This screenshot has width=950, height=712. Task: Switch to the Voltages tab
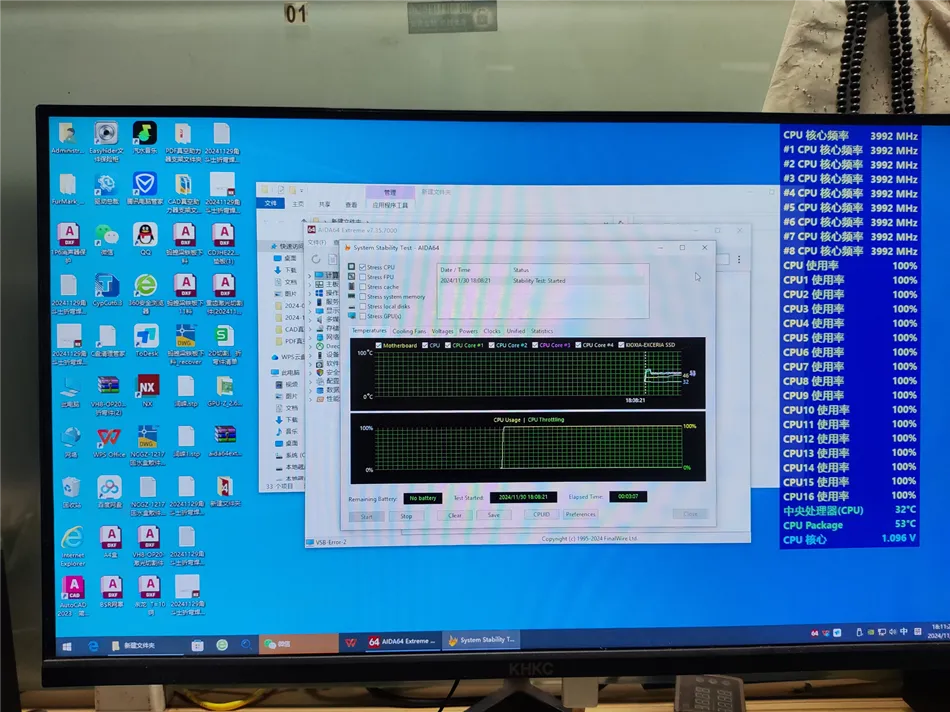(x=442, y=331)
